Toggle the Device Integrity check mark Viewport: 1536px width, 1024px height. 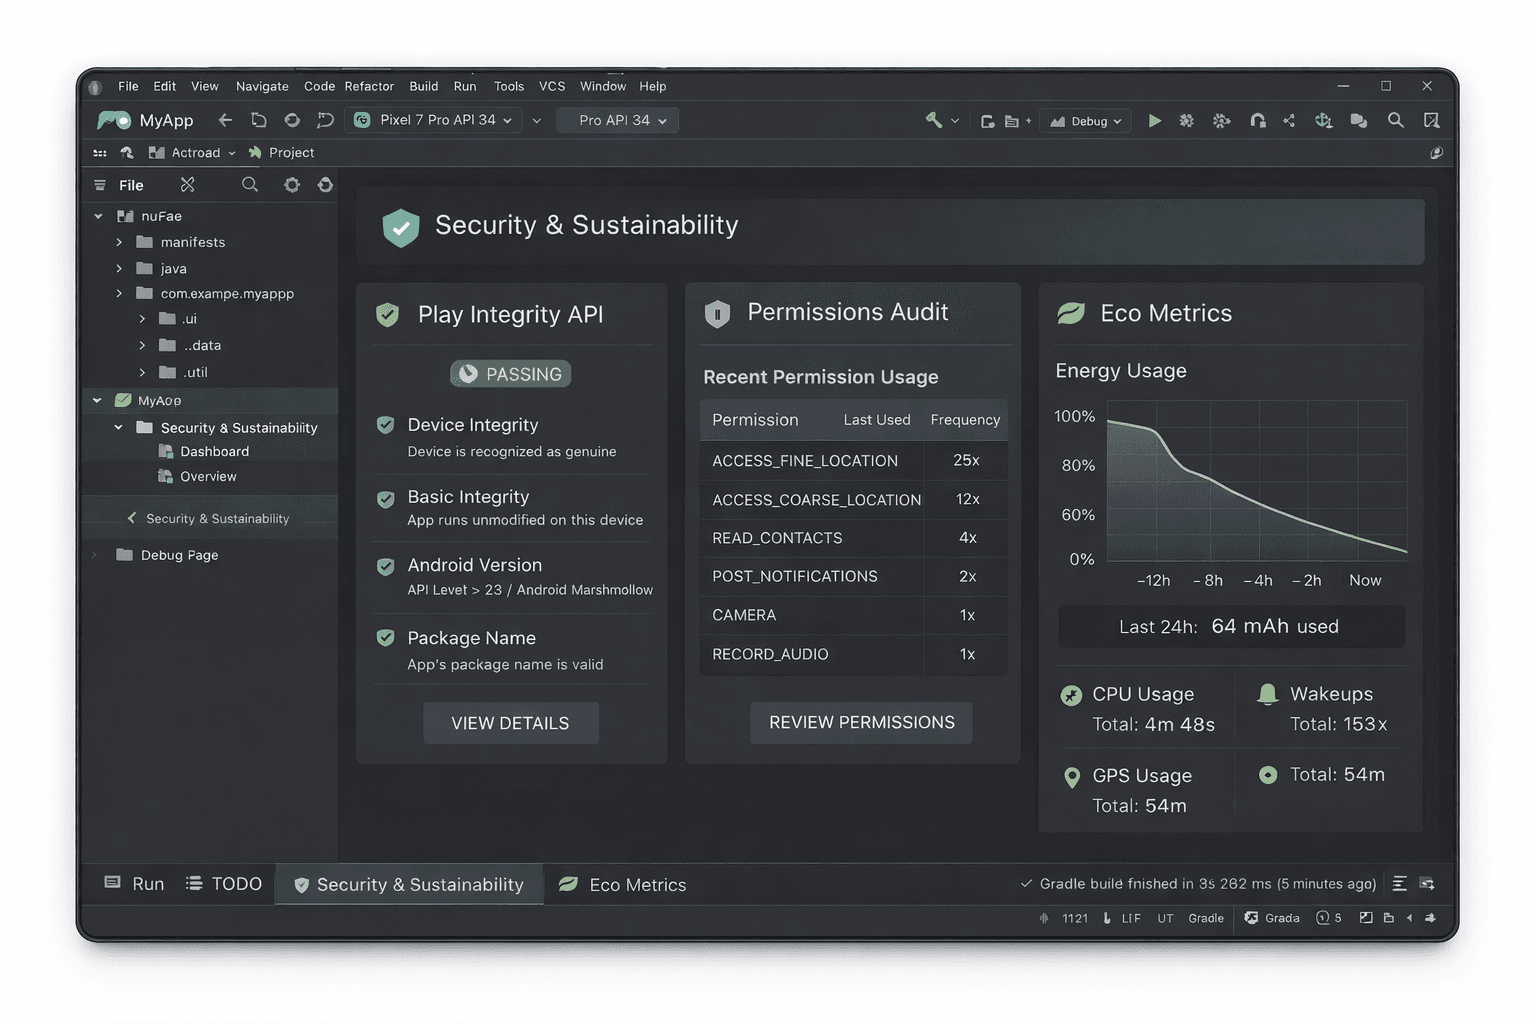[x=385, y=425]
